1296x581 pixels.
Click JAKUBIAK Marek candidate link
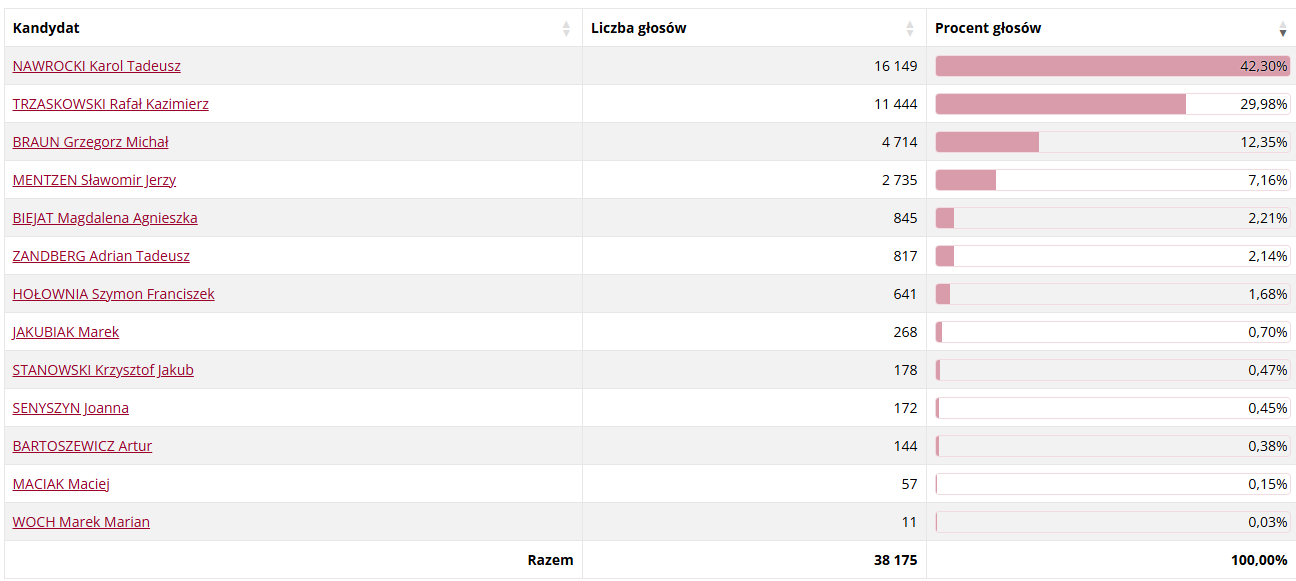(66, 332)
